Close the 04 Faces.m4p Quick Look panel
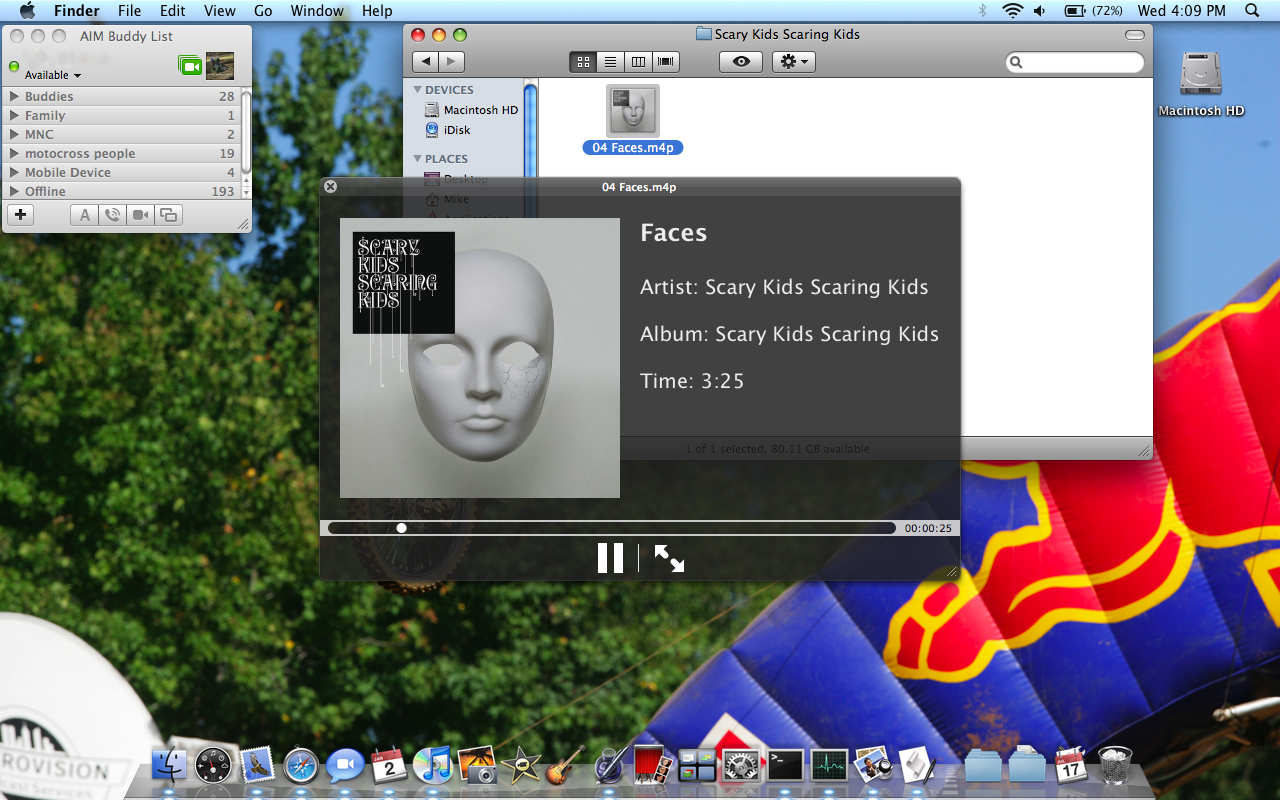The image size is (1280, 800). click(331, 186)
